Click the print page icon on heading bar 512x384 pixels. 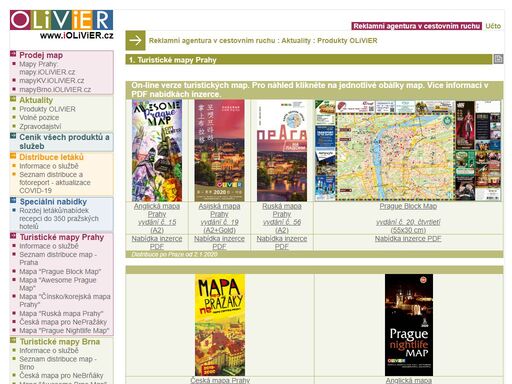click(498, 59)
